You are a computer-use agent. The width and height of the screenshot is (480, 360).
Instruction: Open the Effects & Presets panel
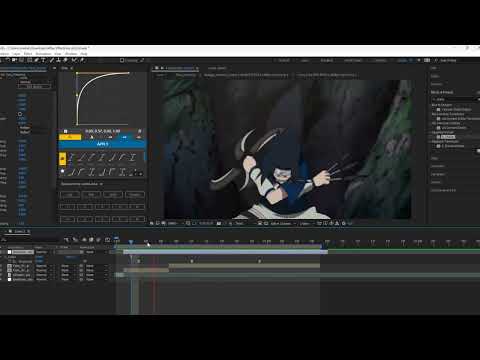pyautogui.click(x=442, y=92)
